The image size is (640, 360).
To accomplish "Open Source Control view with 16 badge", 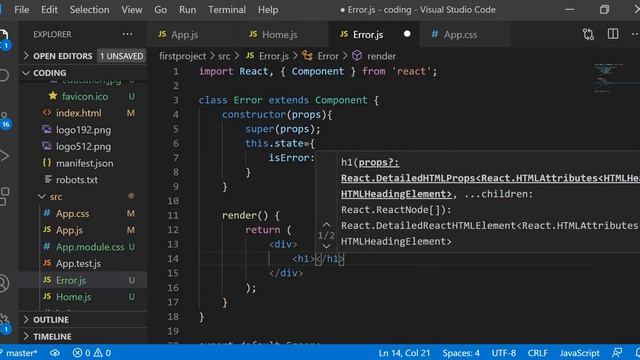I will point(4,120).
